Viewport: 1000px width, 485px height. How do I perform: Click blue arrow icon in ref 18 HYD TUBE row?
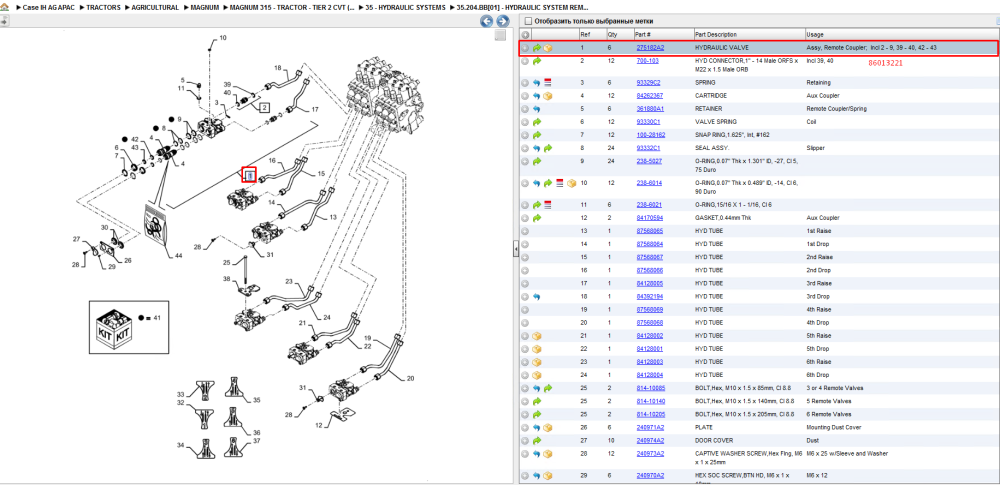[x=537, y=296]
